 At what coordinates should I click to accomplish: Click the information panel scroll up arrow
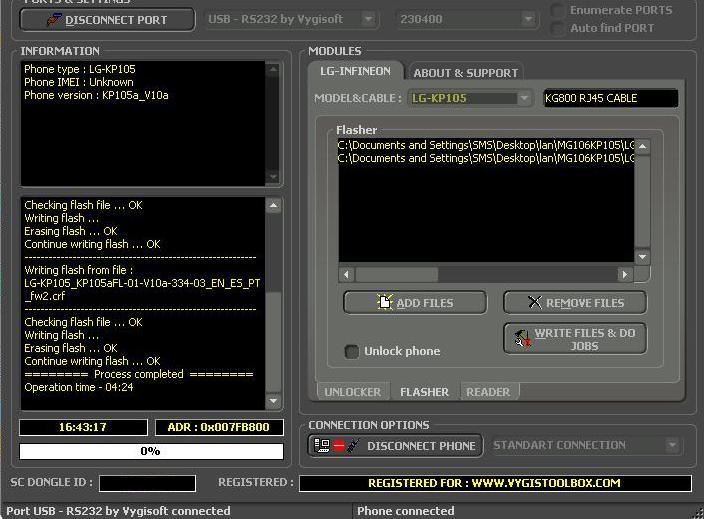point(273,69)
